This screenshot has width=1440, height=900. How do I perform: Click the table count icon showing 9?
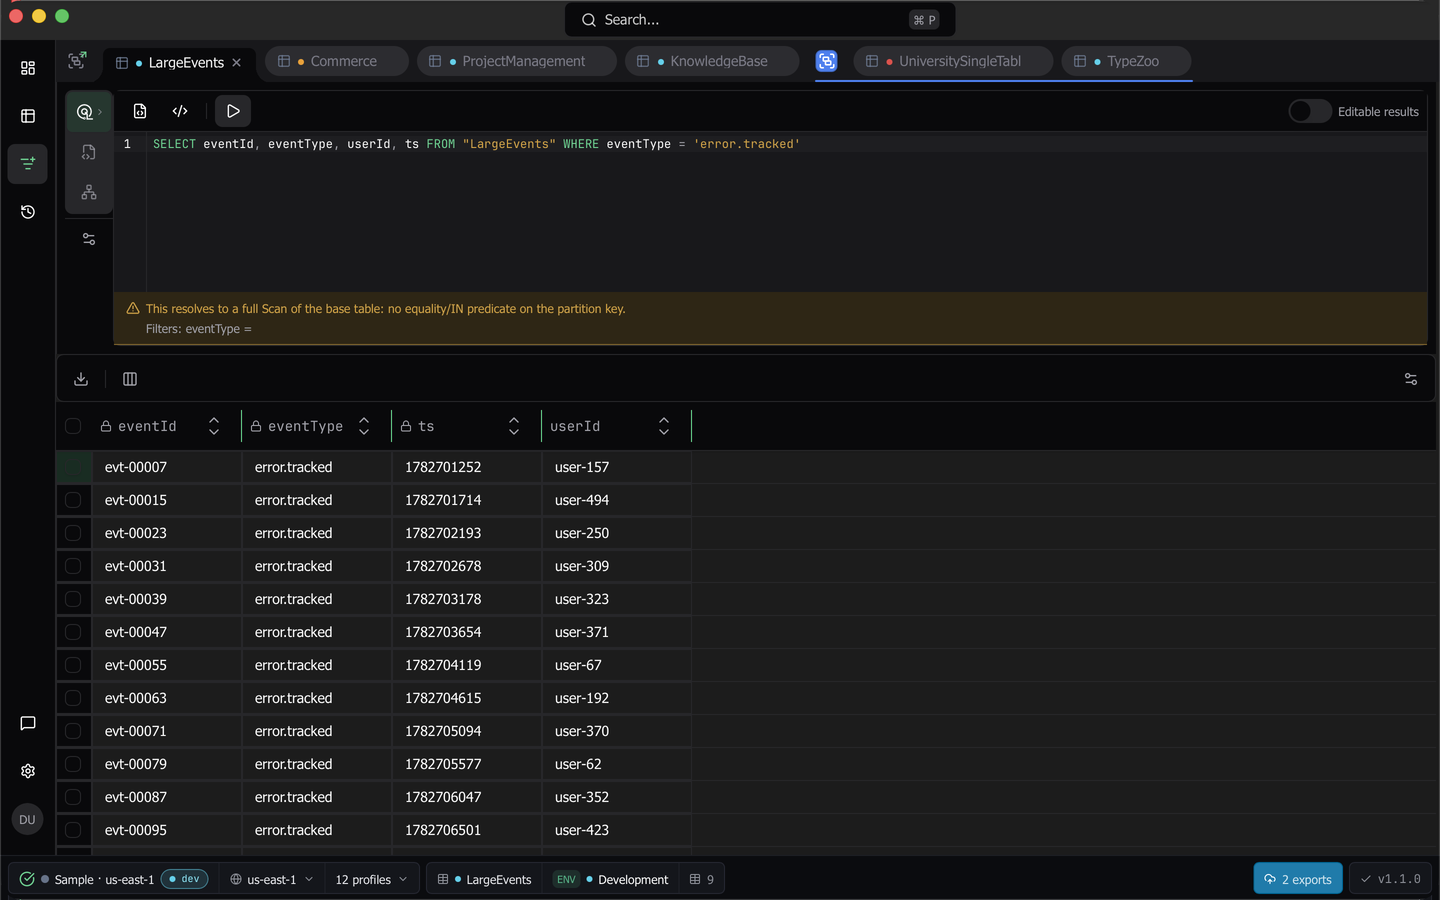coord(702,879)
